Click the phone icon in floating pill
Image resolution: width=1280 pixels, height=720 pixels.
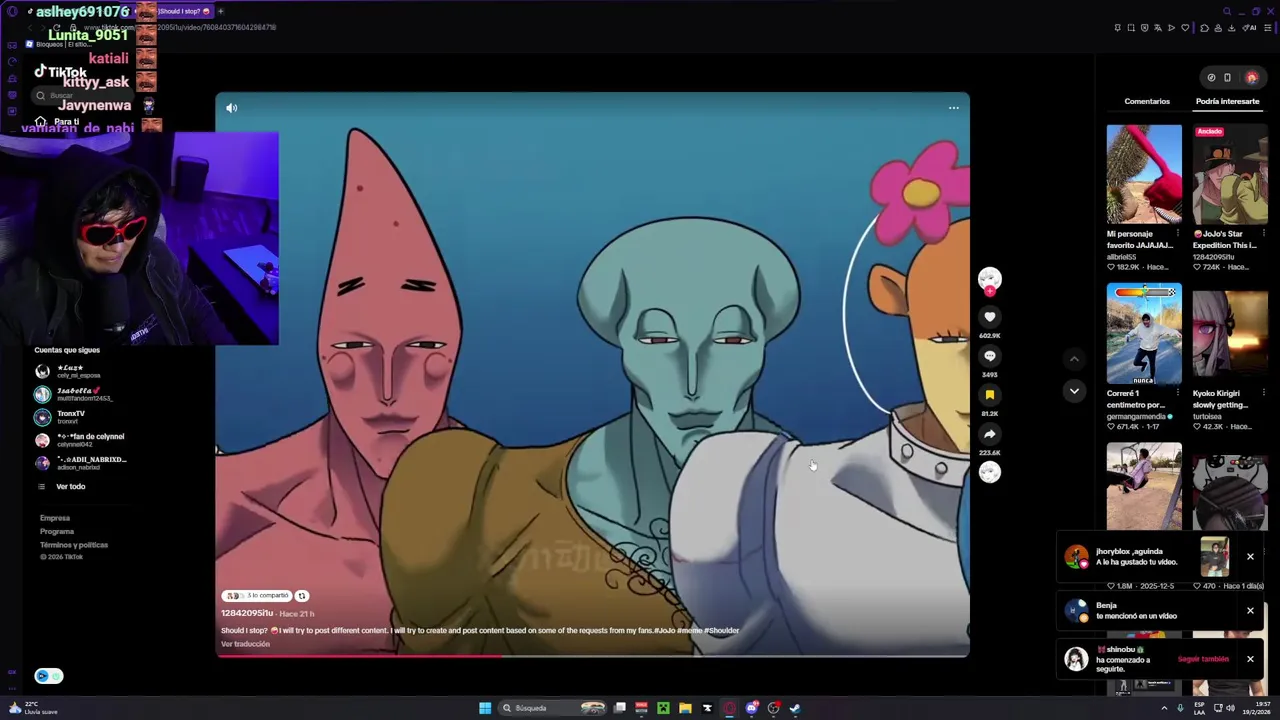click(1228, 77)
